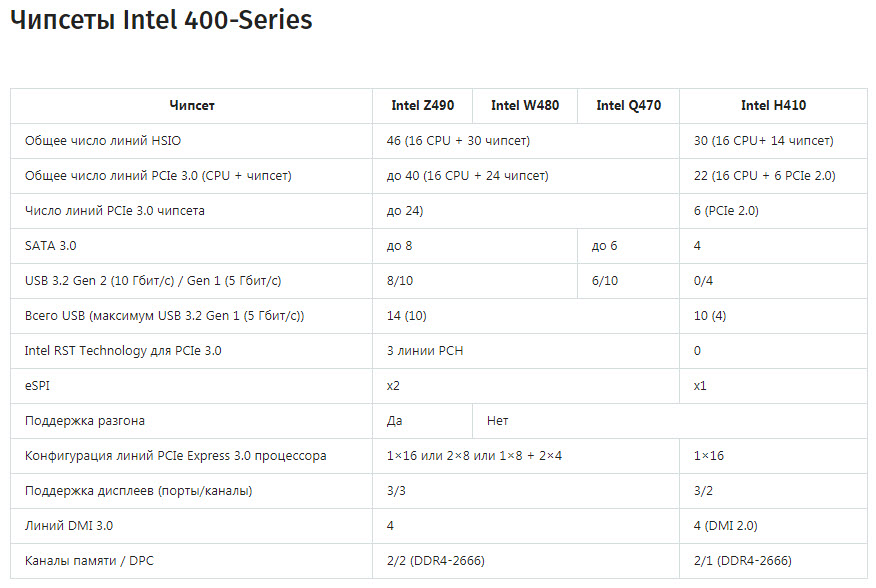
Task: Select the "46 (16 CPU + 30 чипсет)" cell
Action: click(457, 141)
